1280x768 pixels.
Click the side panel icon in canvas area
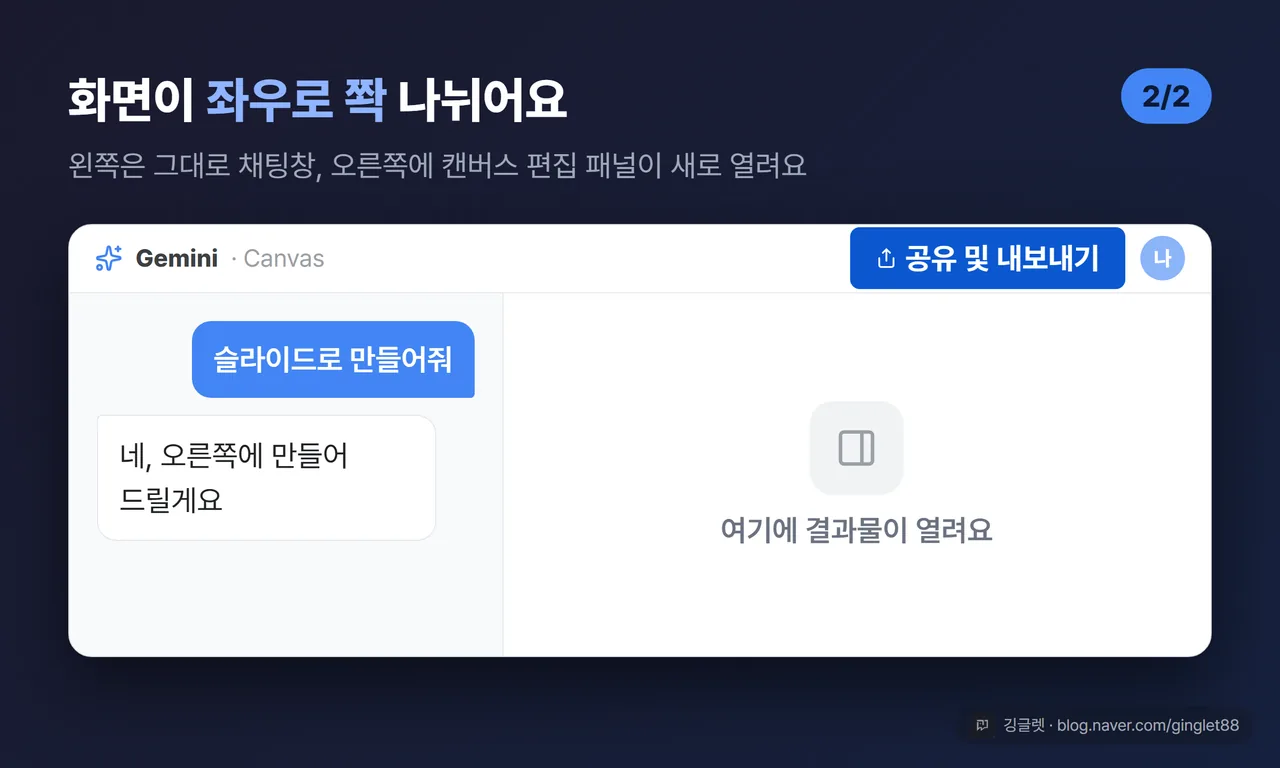pos(856,448)
